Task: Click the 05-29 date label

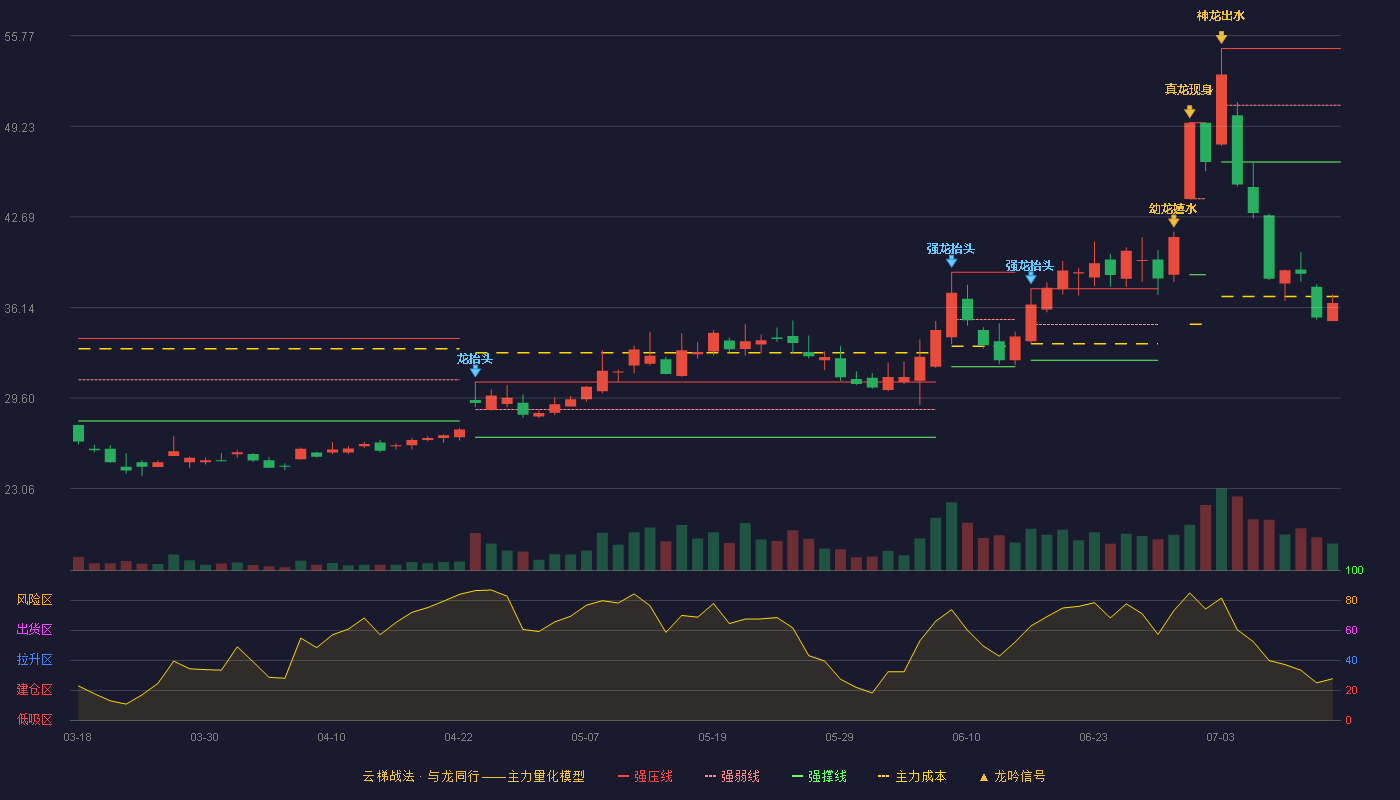Action: coord(840,737)
